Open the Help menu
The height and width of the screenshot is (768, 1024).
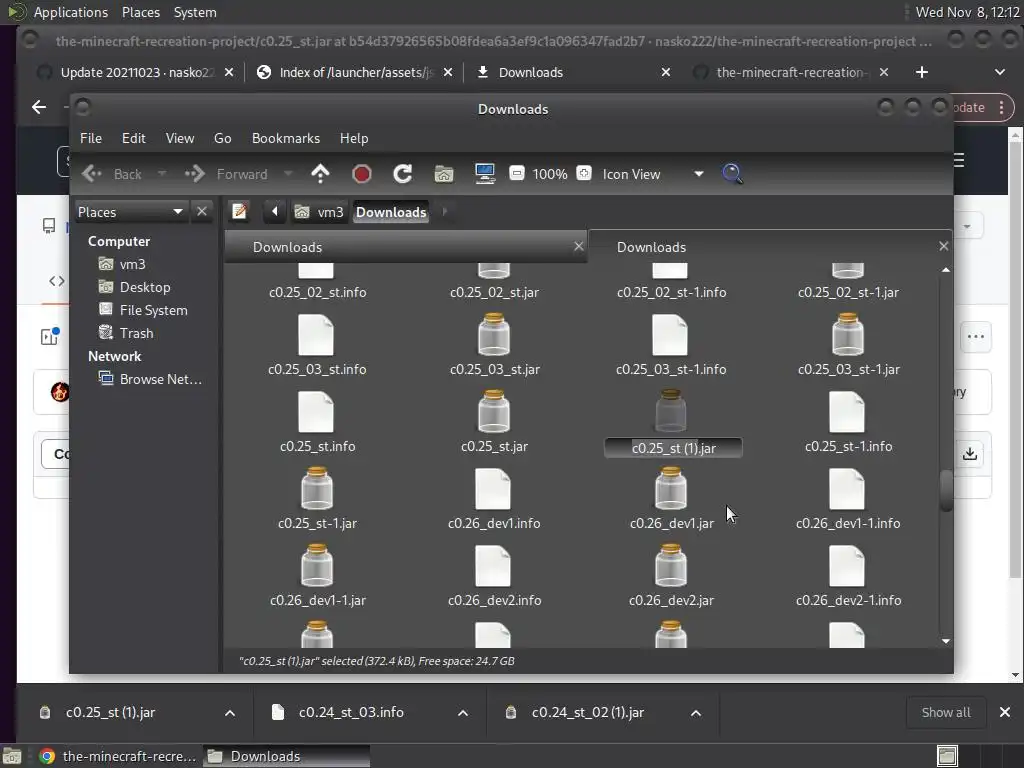click(x=354, y=138)
